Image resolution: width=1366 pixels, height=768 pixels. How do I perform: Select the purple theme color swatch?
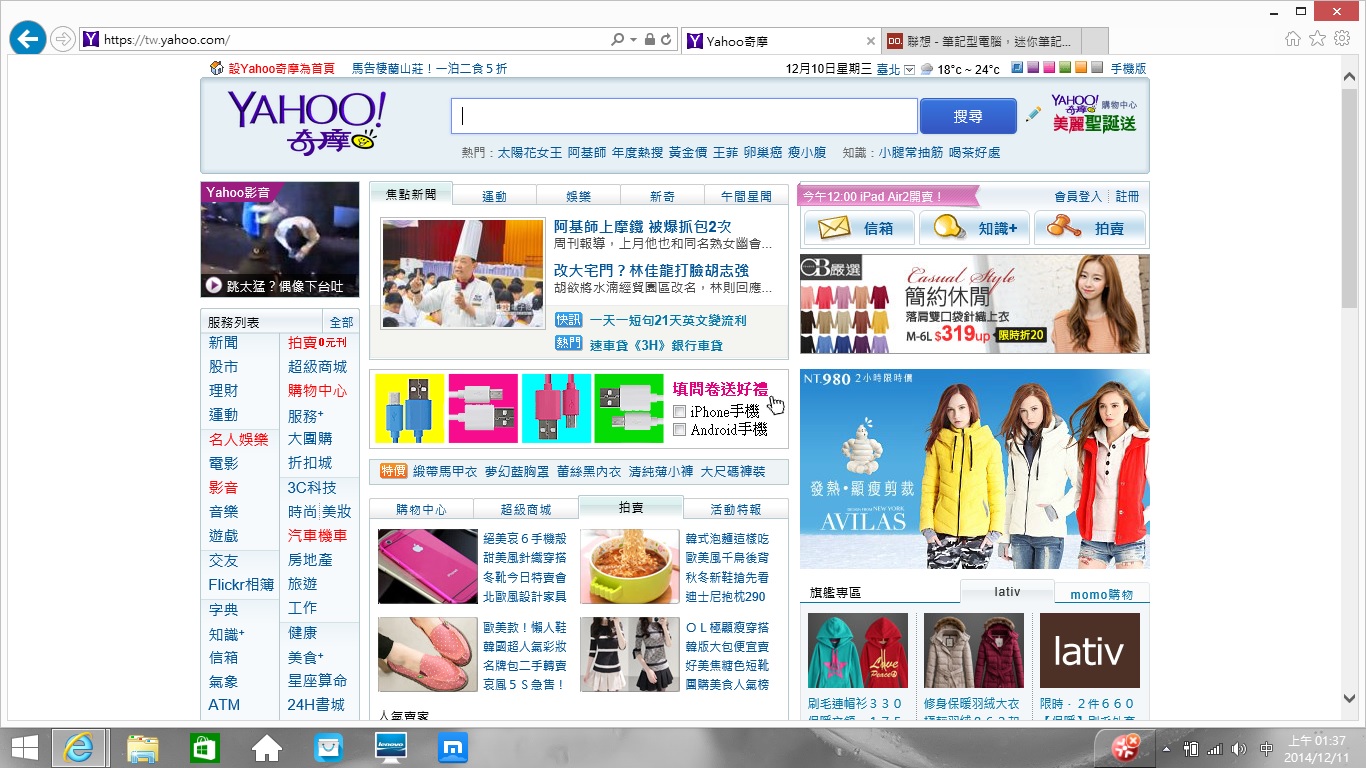(1033, 68)
